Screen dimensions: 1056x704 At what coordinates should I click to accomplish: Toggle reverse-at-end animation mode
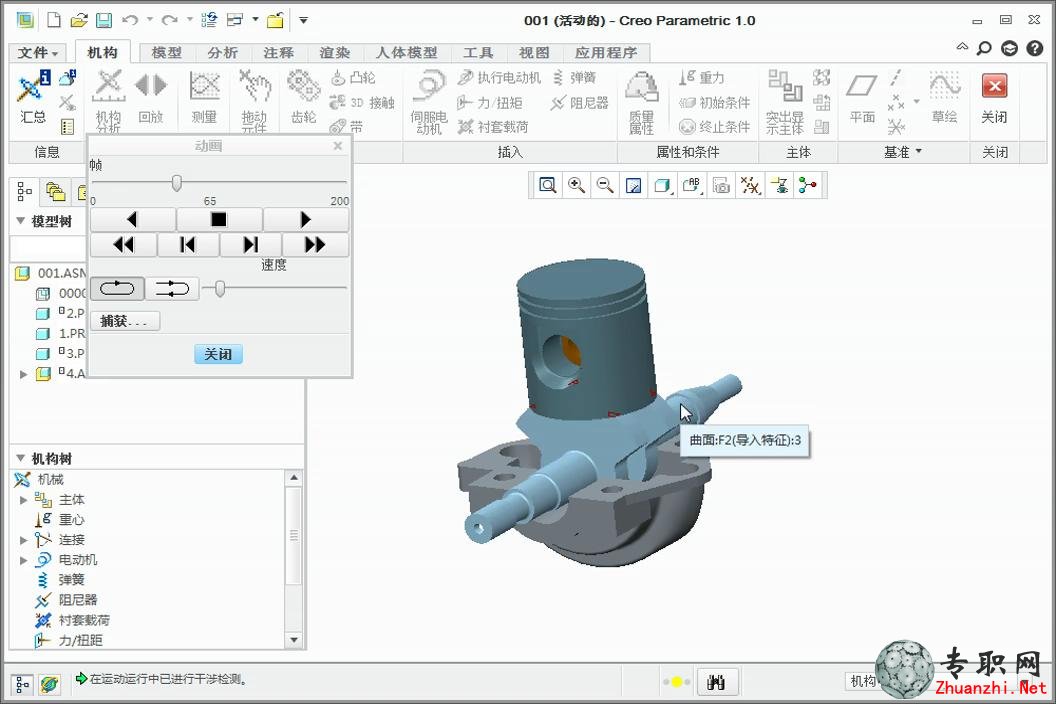point(172,289)
